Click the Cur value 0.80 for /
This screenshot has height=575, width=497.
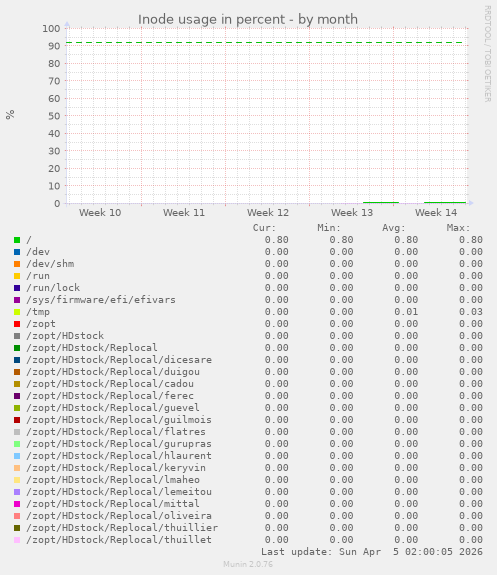pyautogui.click(x=277, y=240)
